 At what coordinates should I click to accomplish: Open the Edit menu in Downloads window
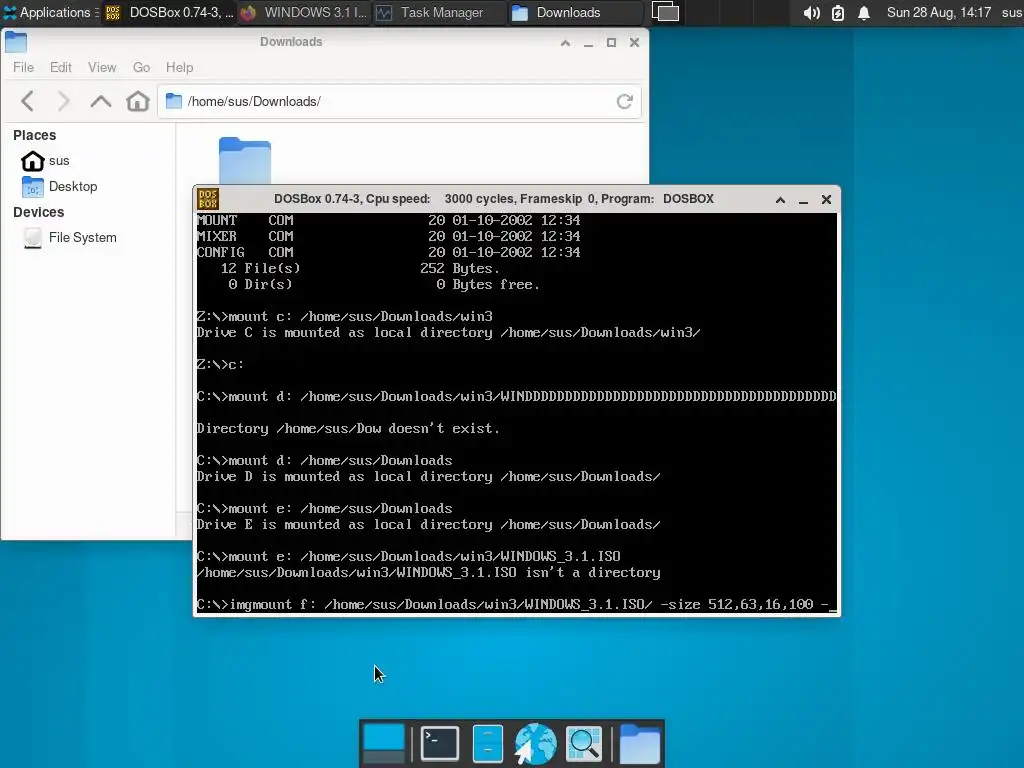(x=61, y=67)
